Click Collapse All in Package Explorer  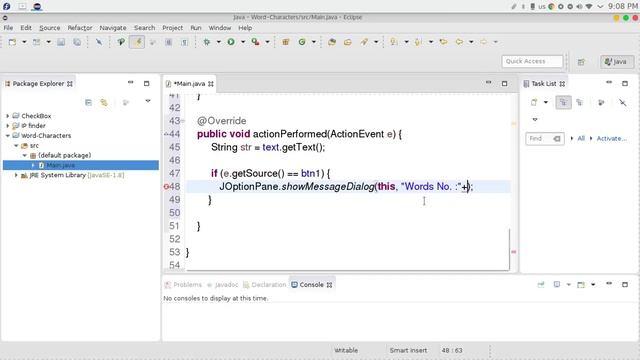click(88, 102)
